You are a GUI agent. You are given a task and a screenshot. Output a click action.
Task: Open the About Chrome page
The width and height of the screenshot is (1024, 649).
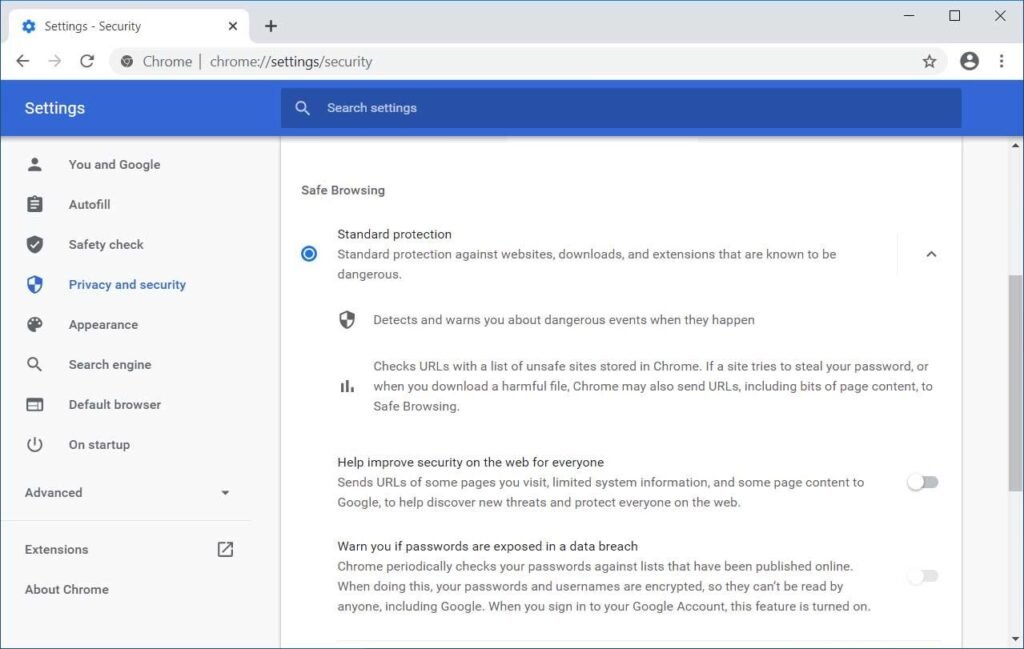tap(67, 589)
